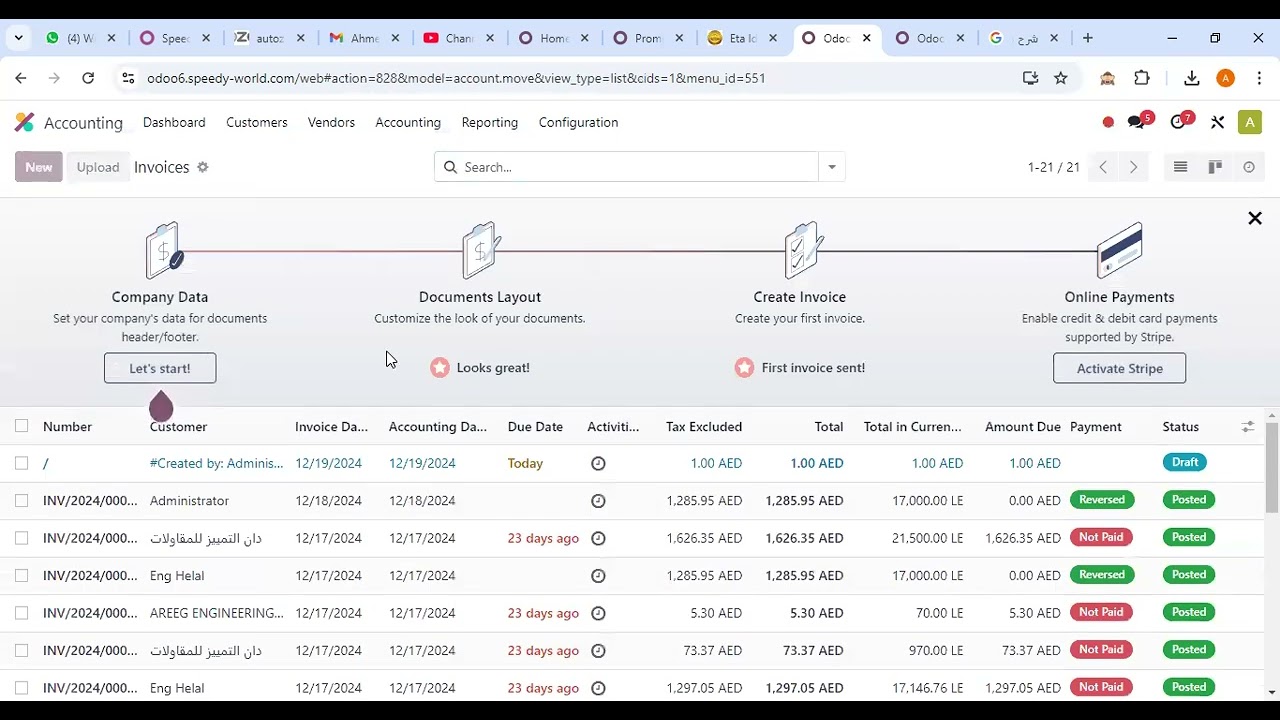This screenshot has height=720, width=1280.
Task: Bookmark this page with the star icon
Action: pyautogui.click(x=1061, y=78)
